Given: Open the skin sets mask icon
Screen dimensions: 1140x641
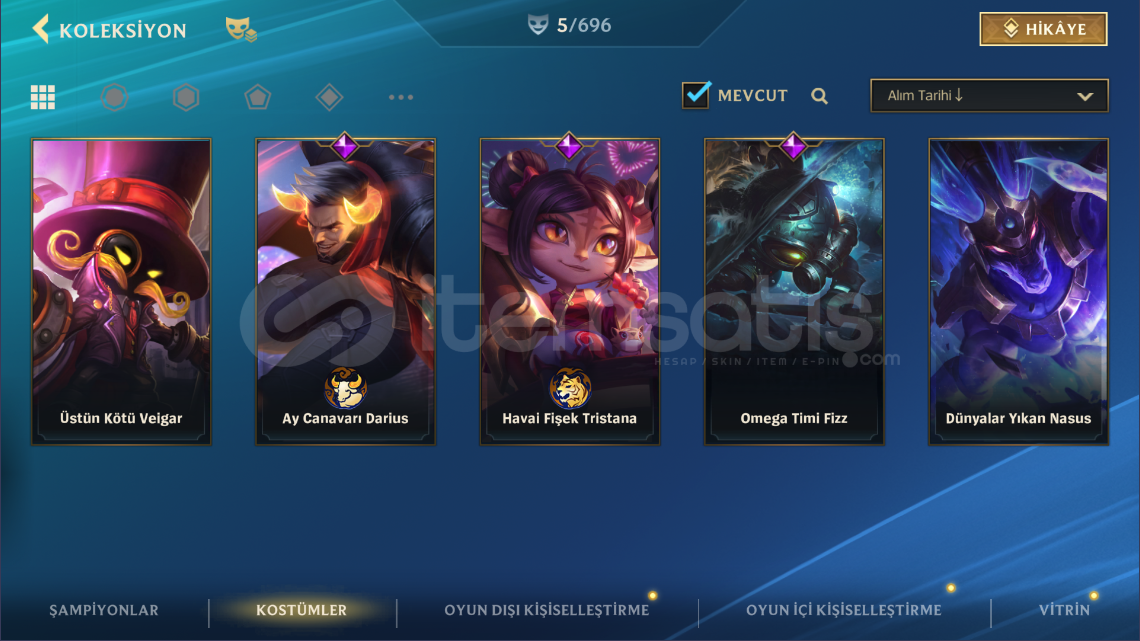Looking at the screenshot, I should pos(241,29).
